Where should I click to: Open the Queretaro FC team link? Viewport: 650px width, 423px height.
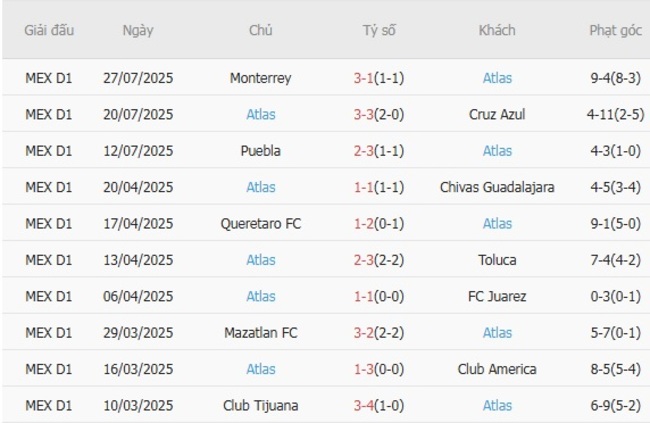(260, 224)
